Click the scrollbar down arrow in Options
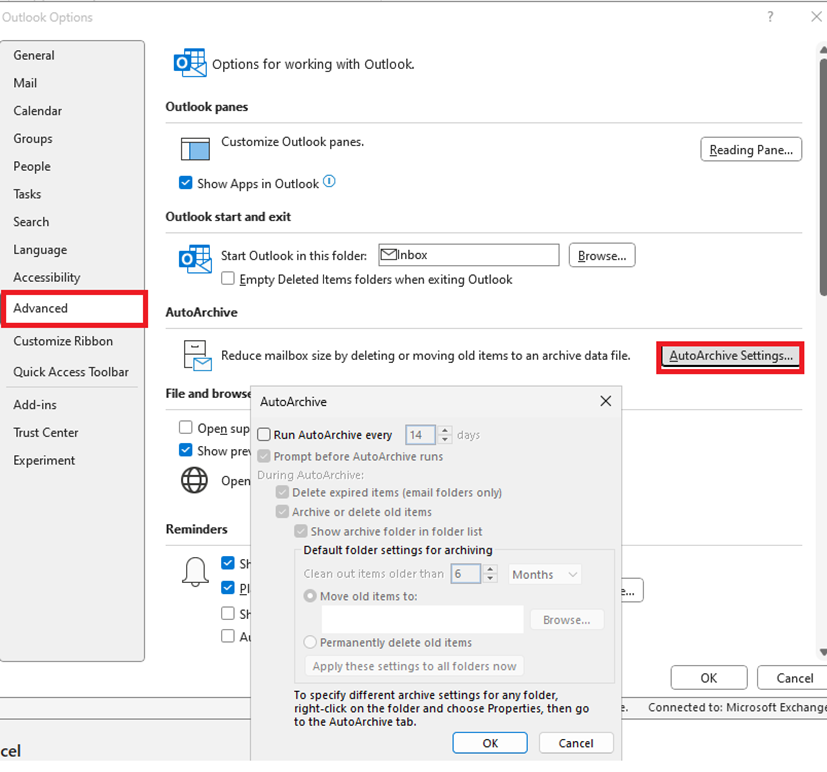827x772 pixels. tap(823, 652)
